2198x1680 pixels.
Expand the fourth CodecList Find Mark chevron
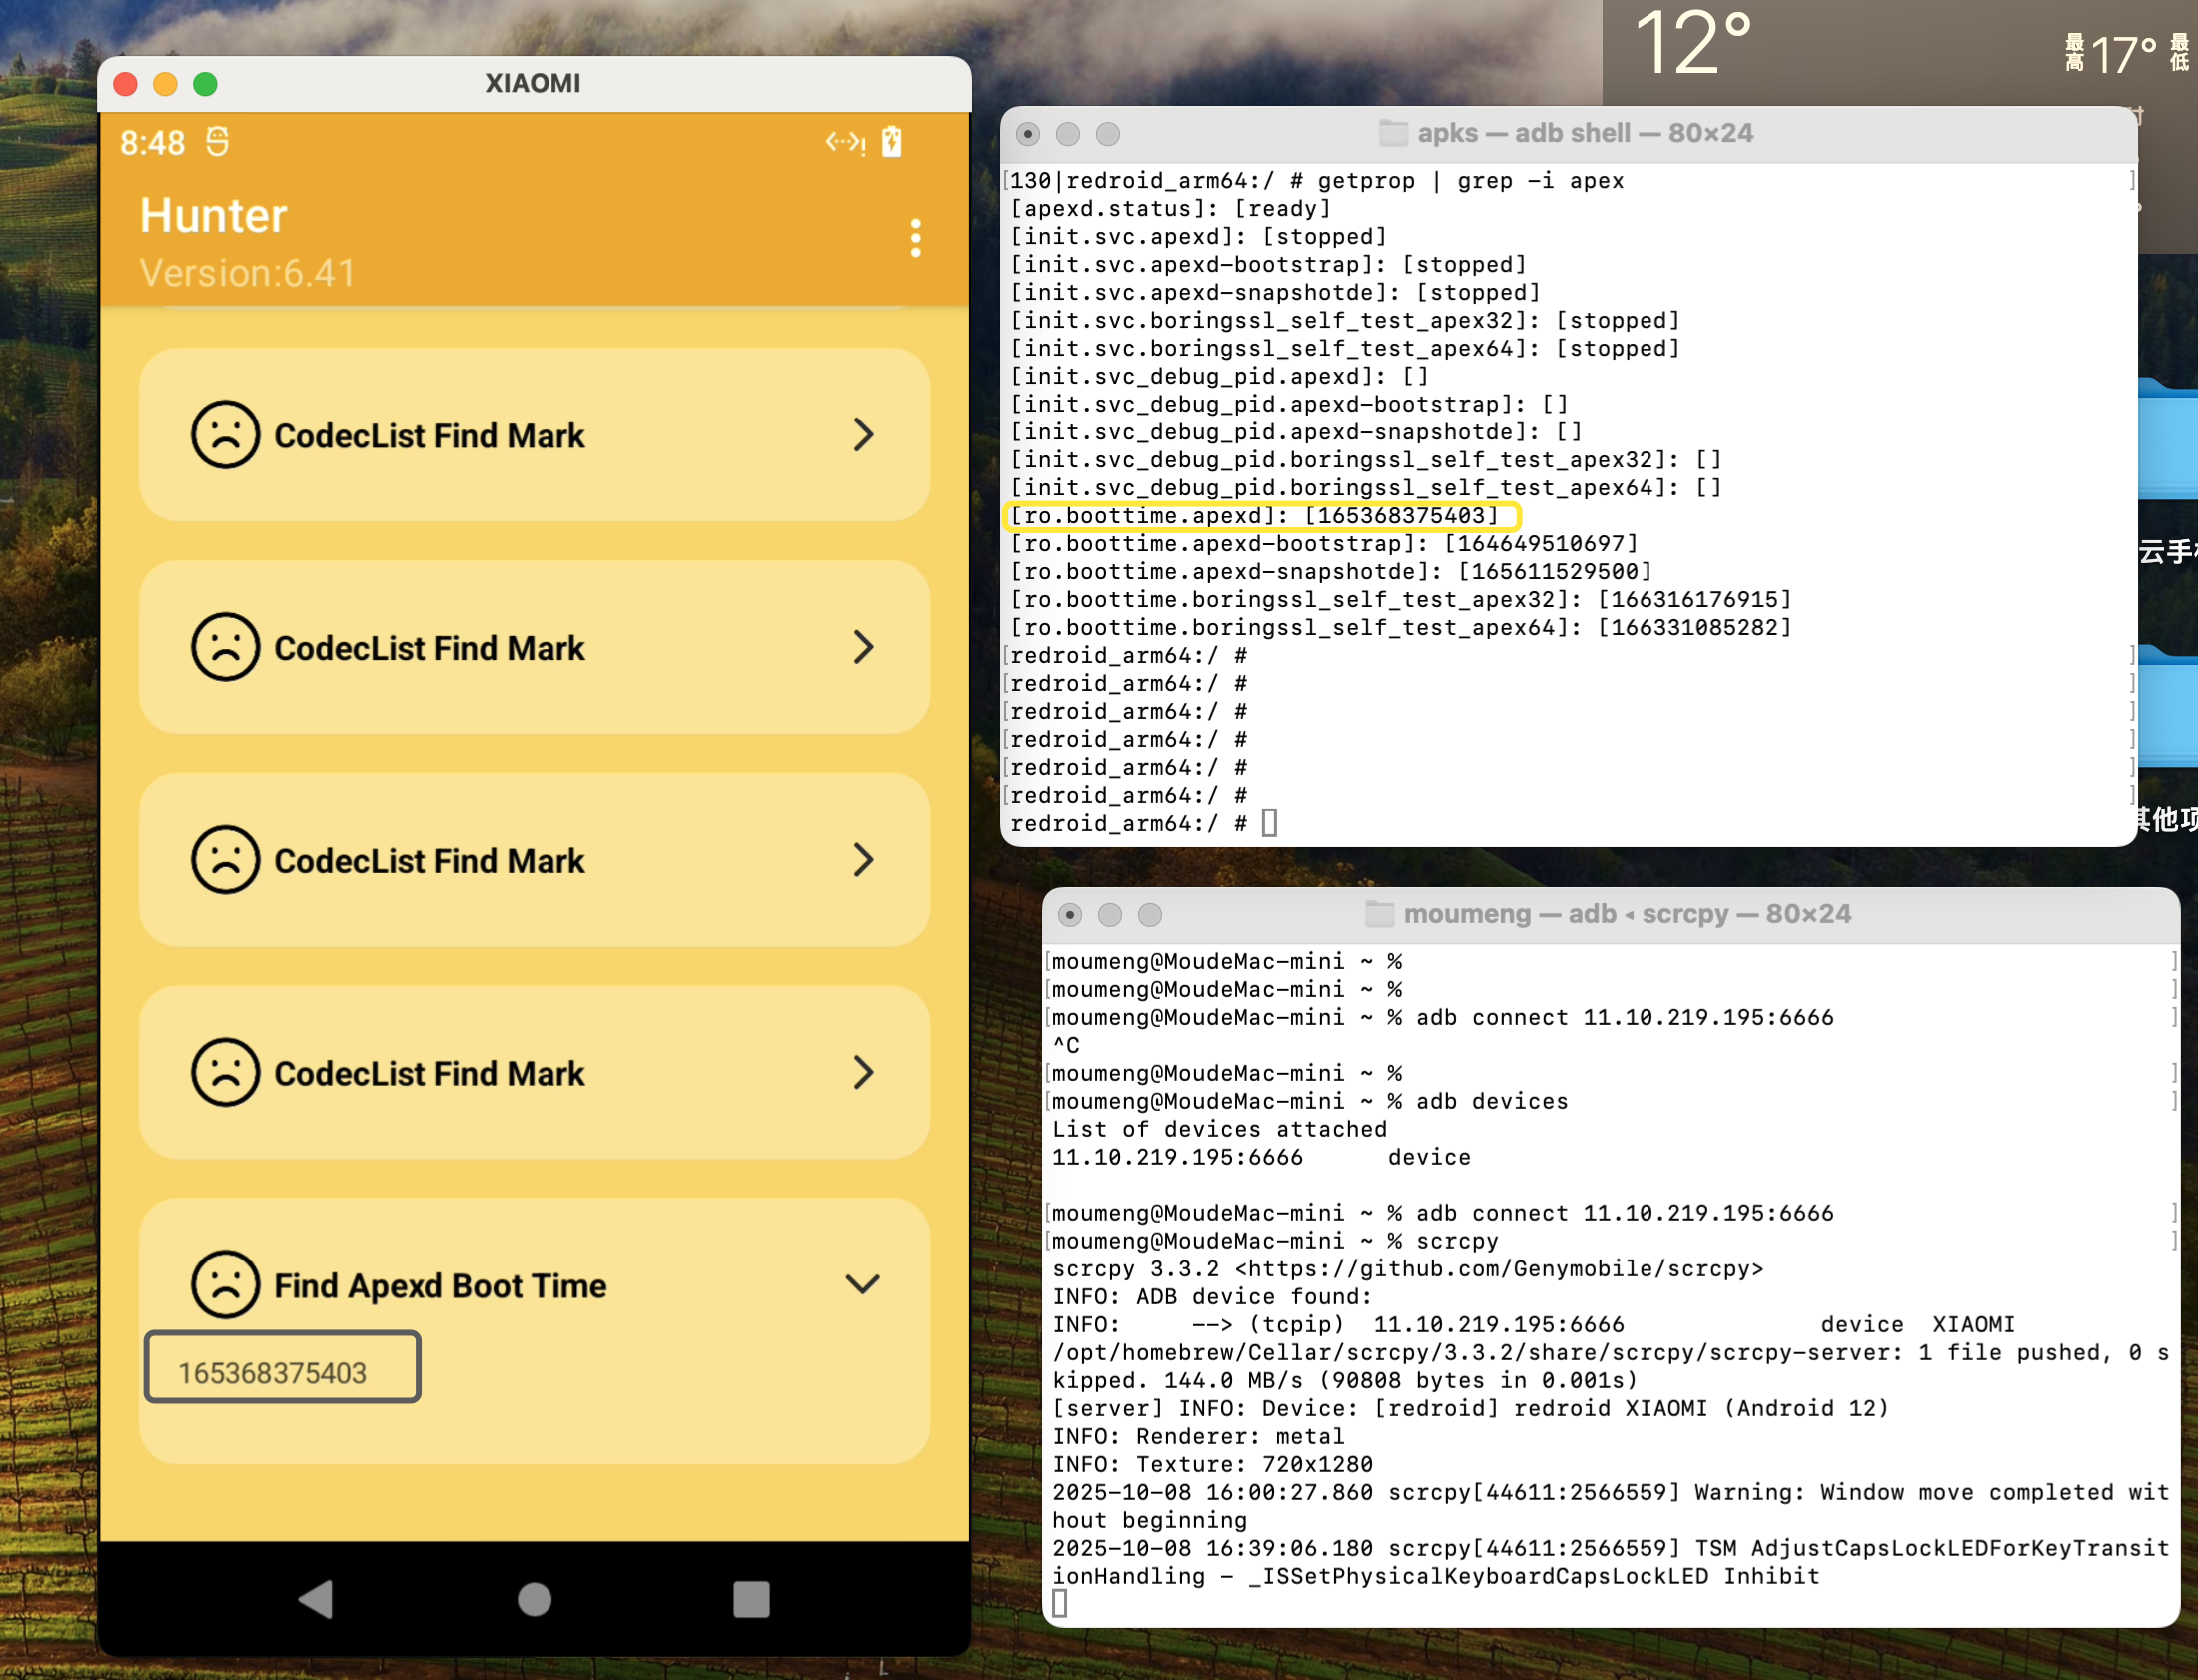(863, 1072)
